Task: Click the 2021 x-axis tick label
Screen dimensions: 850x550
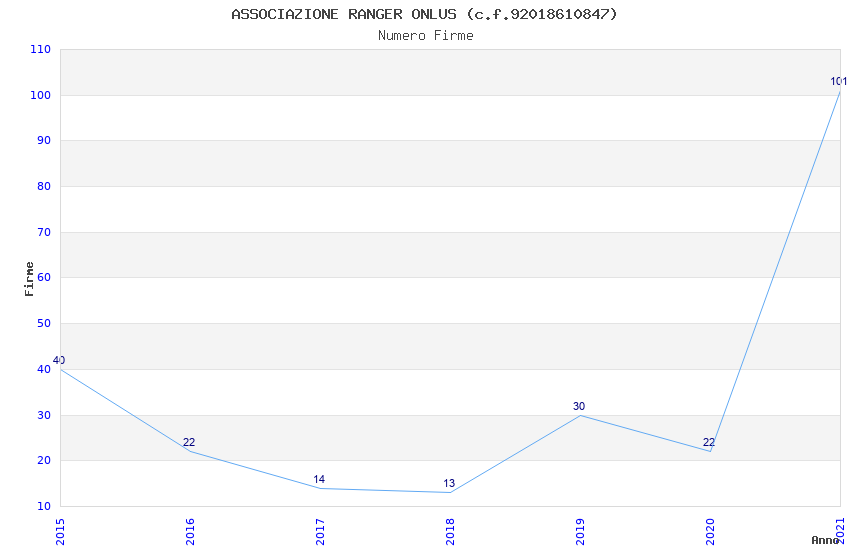Action: (x=840, y=532)
